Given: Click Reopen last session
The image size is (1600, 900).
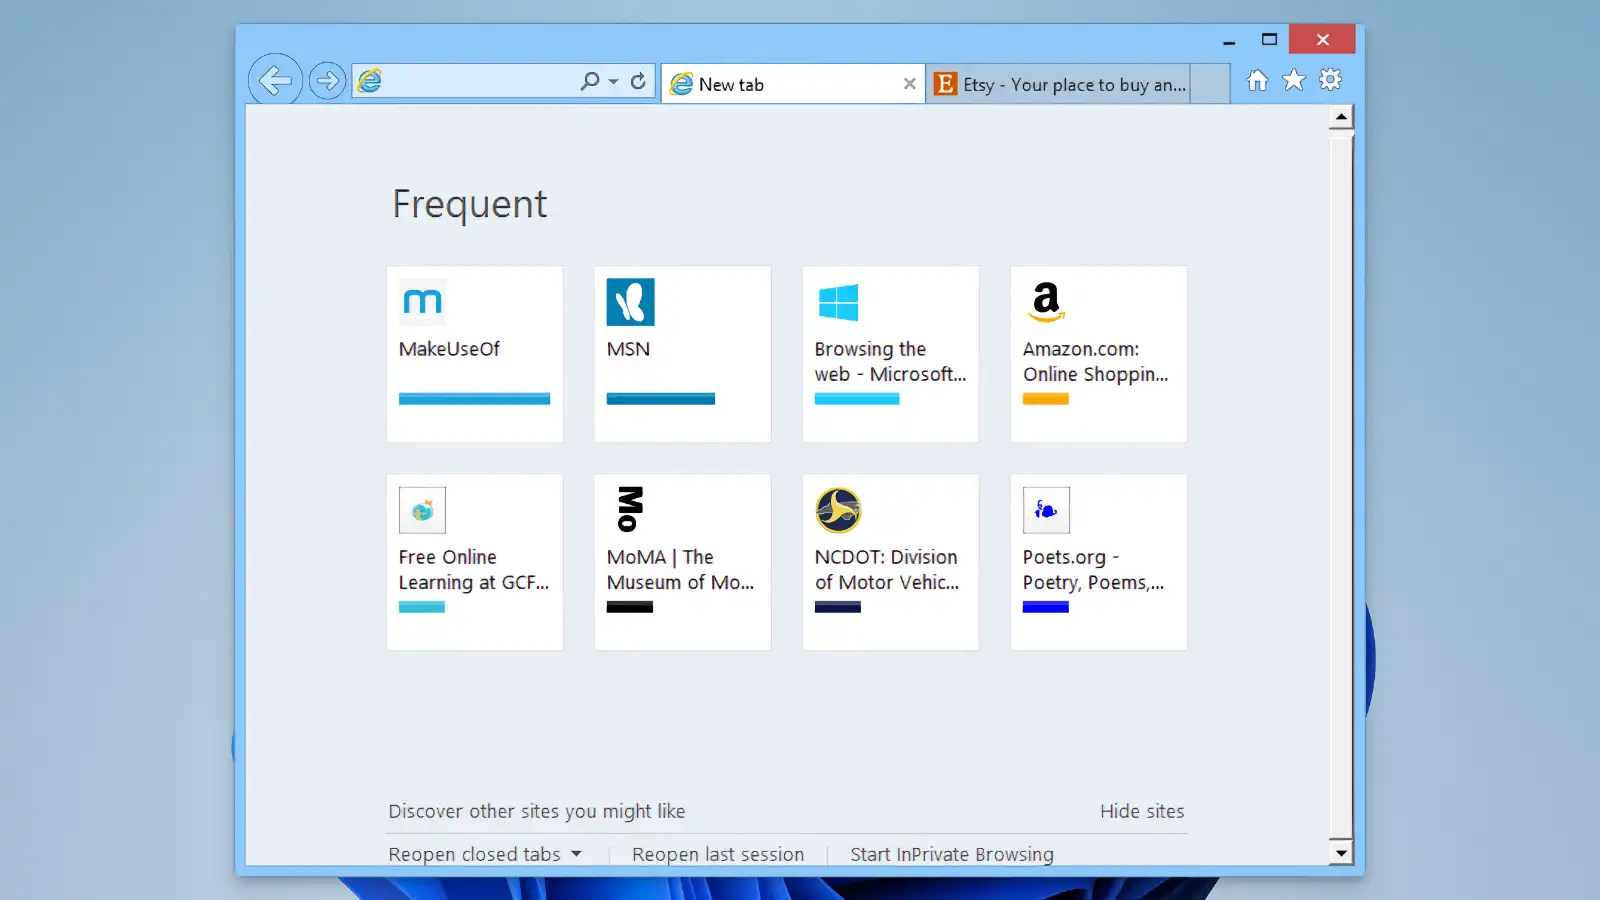Looking at the screenshot, I should point(717,853).
